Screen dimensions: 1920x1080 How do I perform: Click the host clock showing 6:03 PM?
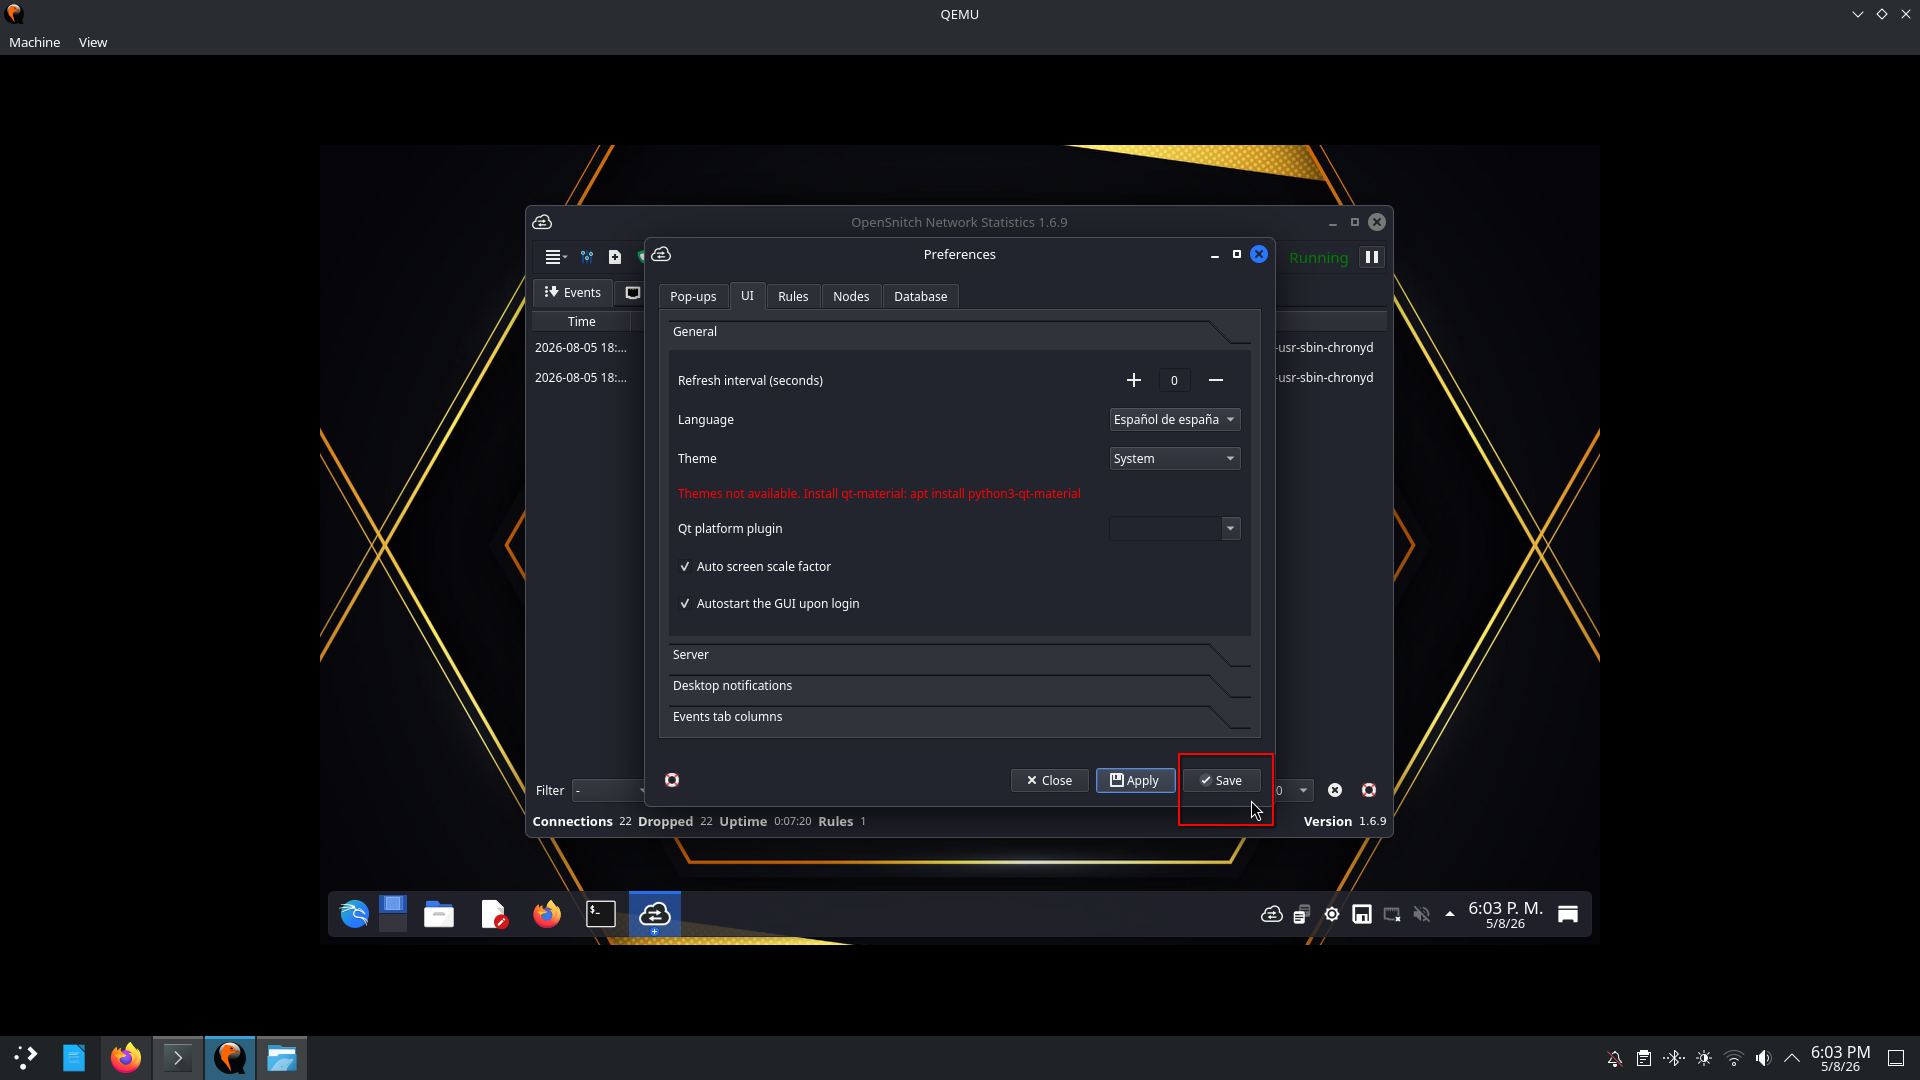(x=1840, y=1058)
